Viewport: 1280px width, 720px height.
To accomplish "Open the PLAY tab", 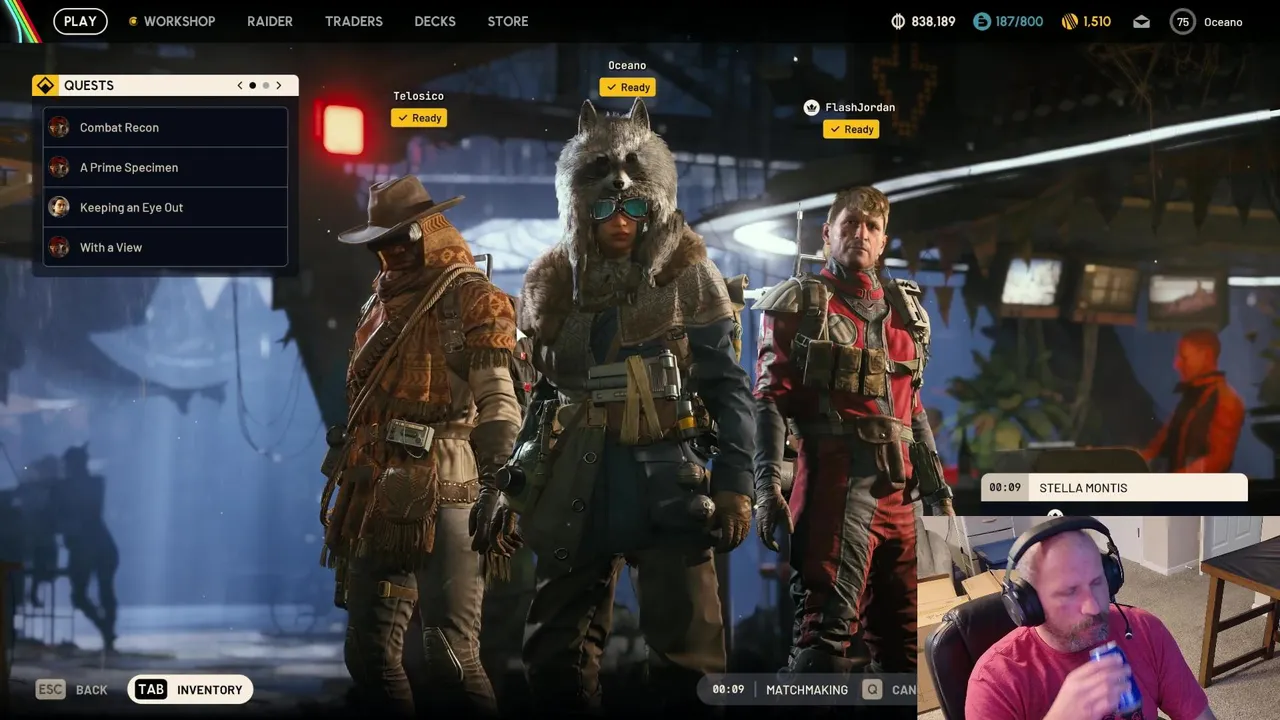I will (x=80, y=21).
